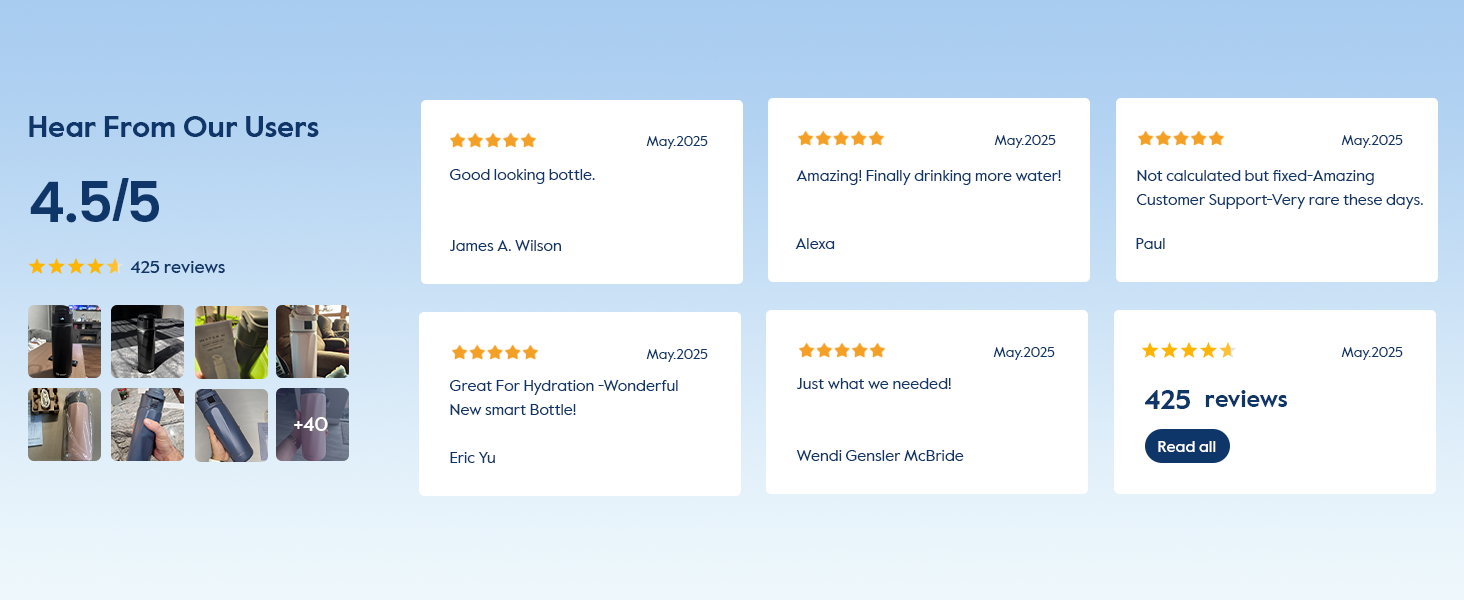Click the 425 reviews link beside summary stars
Image resolution: width=1464 pixels, height=600 pixels.
[178, 267]
